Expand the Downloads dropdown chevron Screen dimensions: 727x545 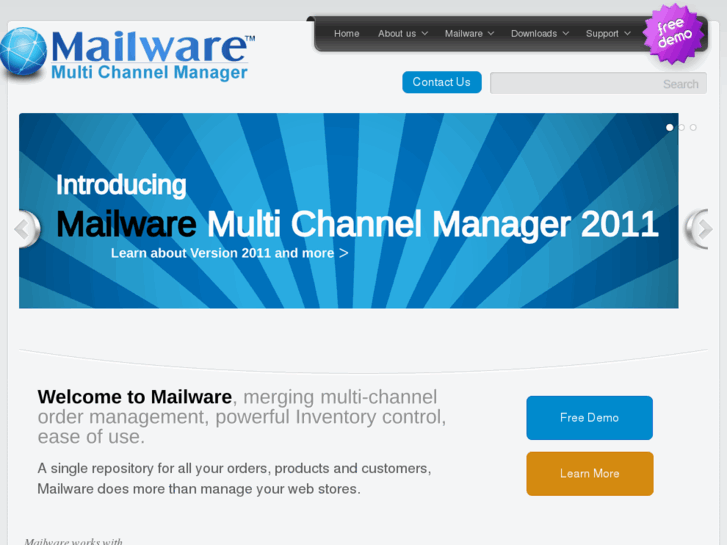point(566,33)
